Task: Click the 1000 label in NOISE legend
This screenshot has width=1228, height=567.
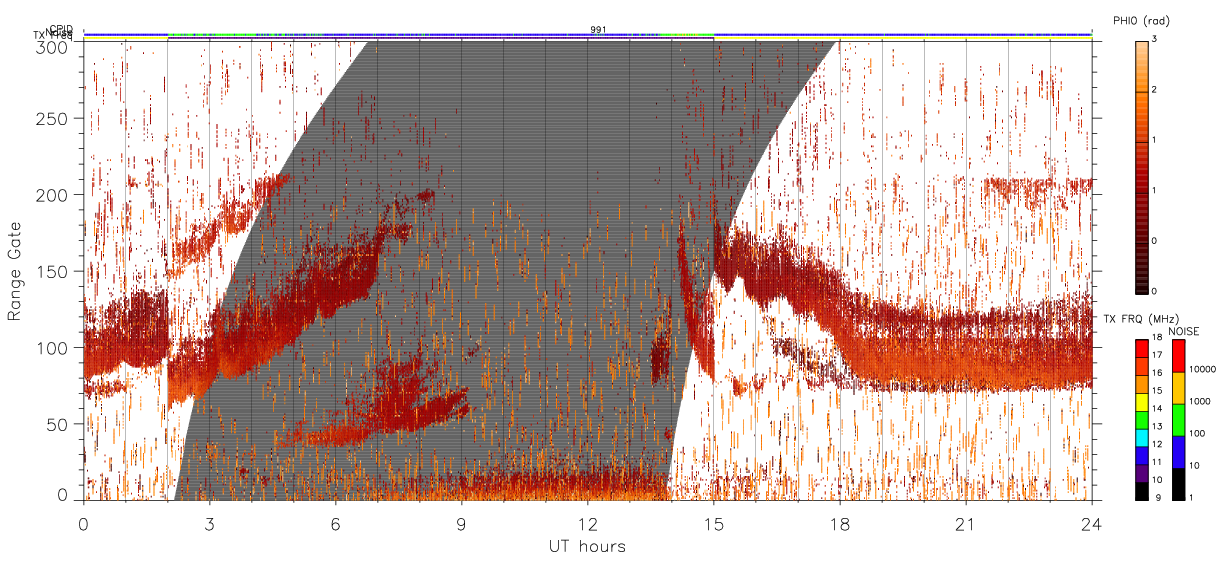Action: pos(1200,401)
